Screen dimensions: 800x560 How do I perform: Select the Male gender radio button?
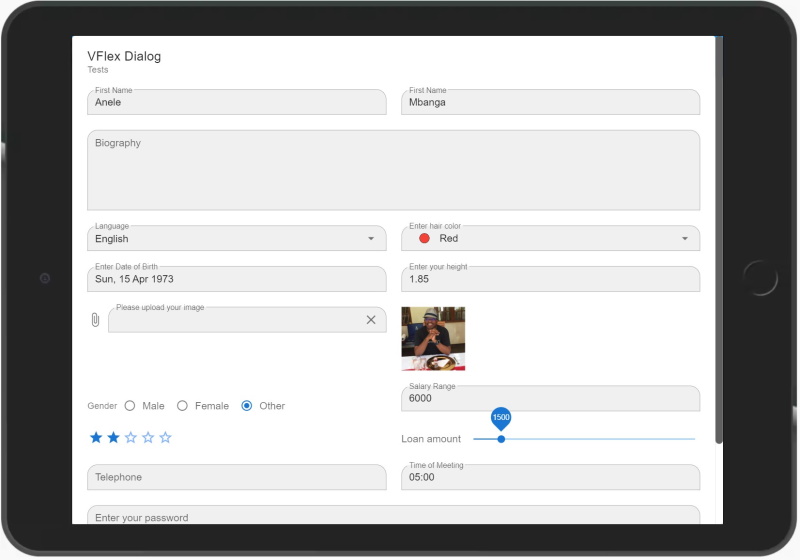pyautogui.click(x=130, y=405)
